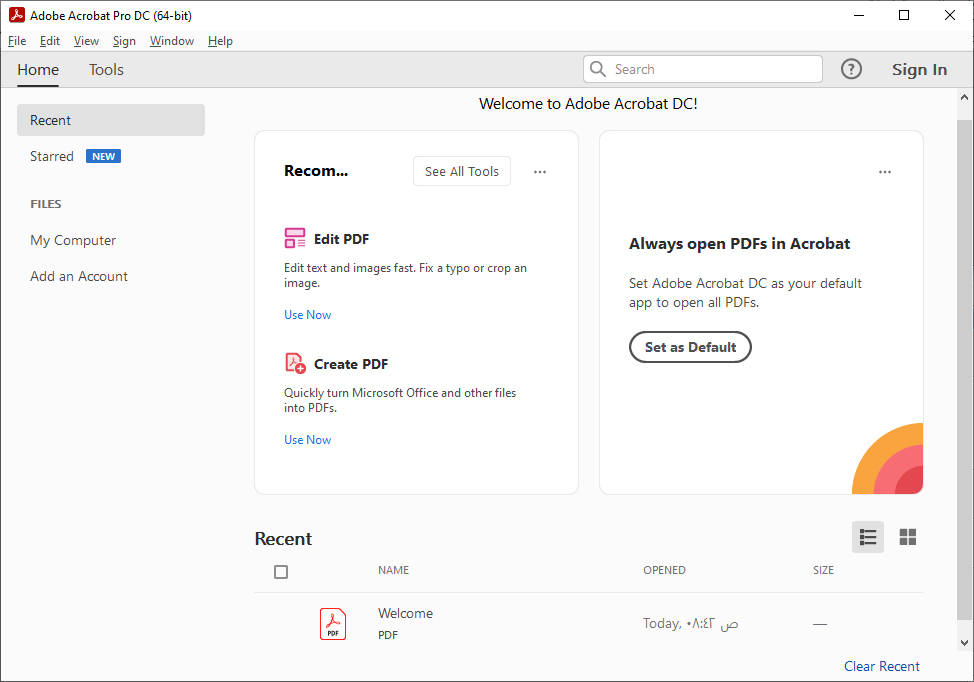
Task: Open the Sign menu
Action: coord(124,41)
